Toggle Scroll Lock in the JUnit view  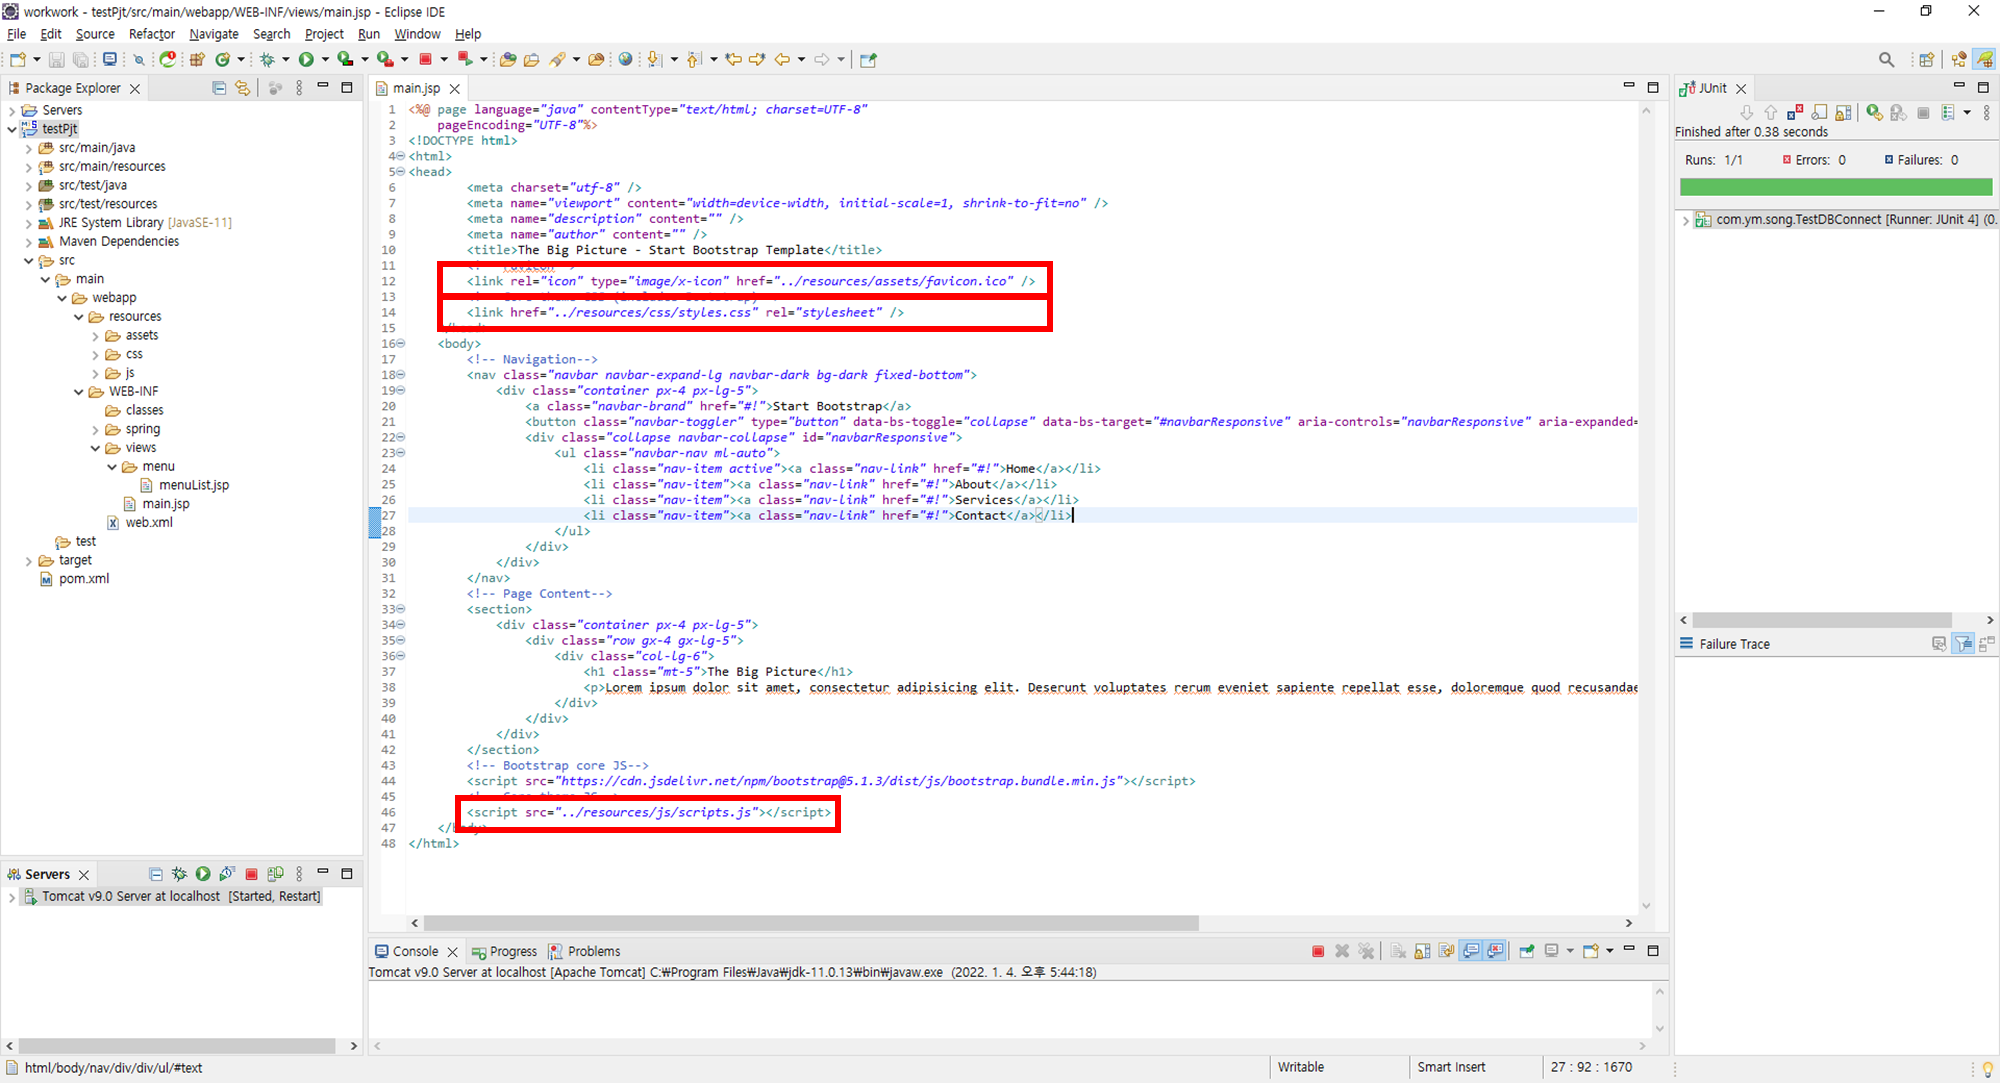click(1843, 113)
